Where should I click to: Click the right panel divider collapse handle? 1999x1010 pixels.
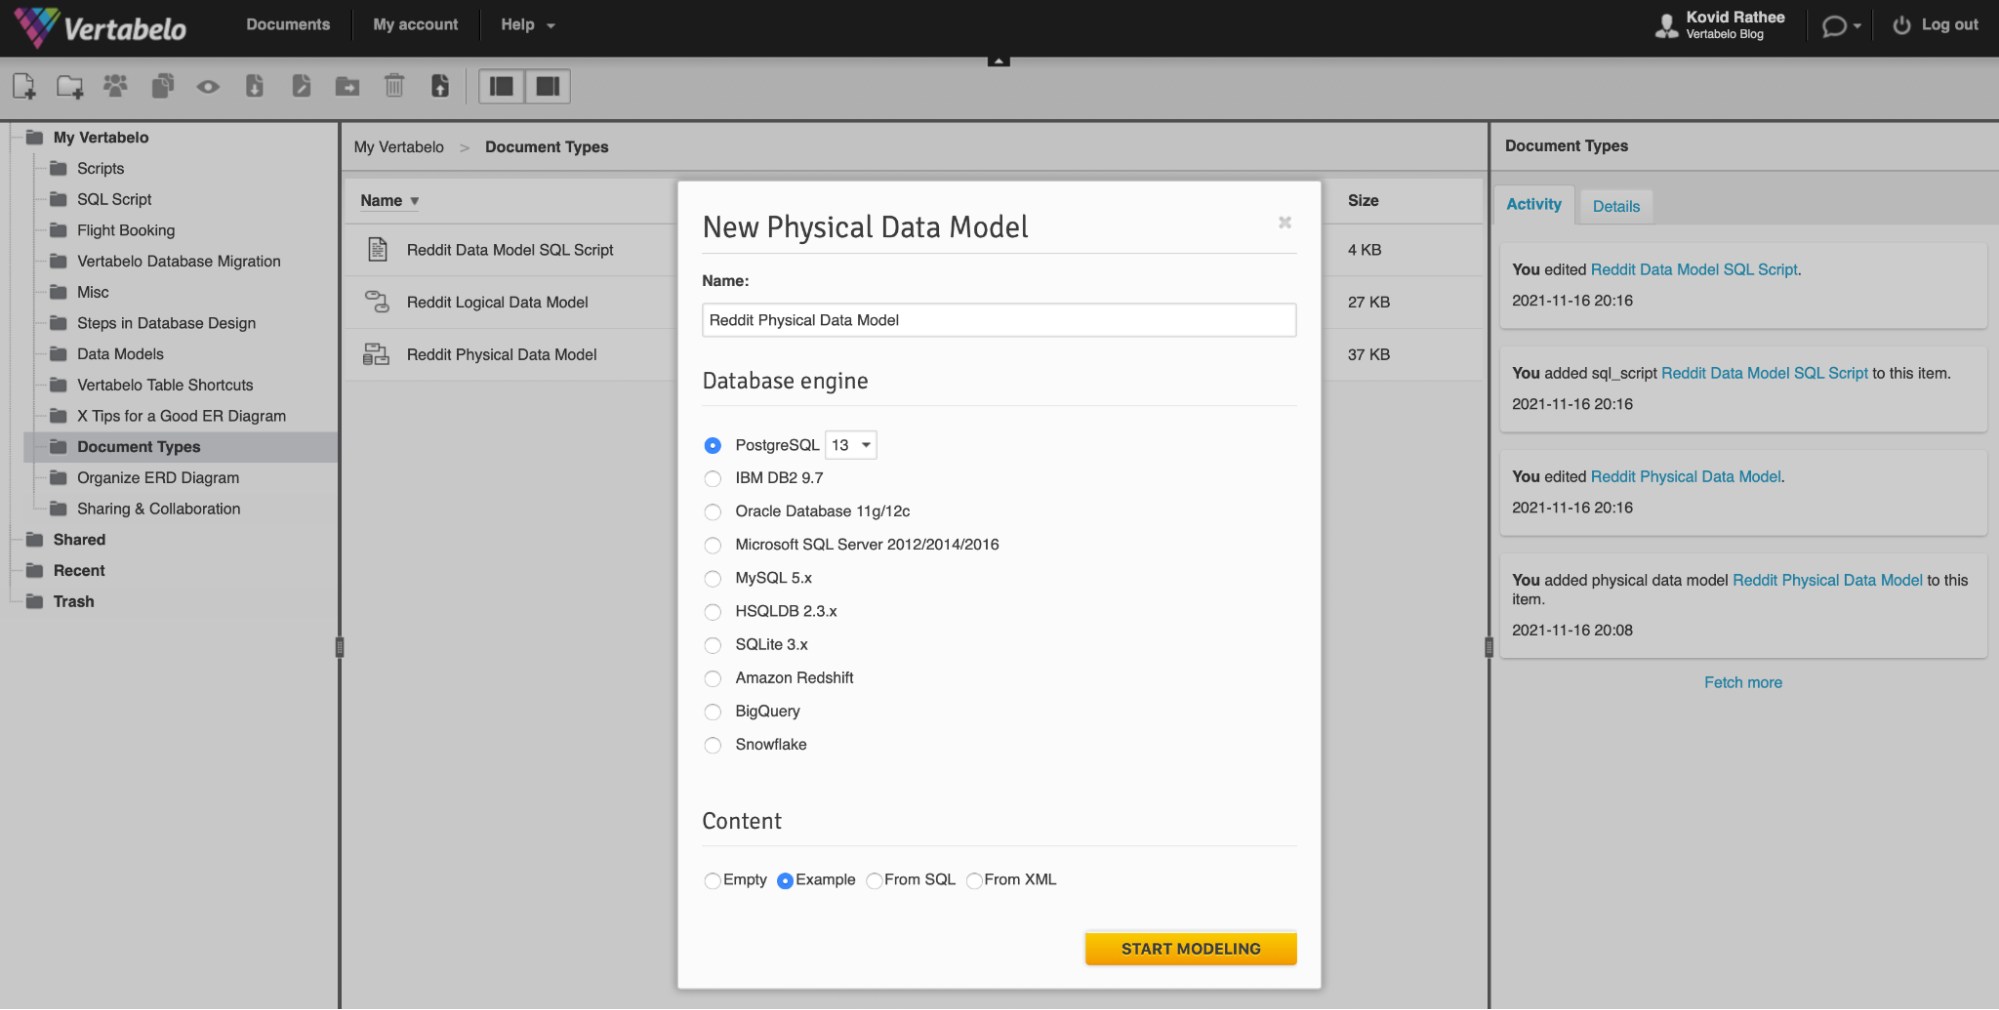(1488, 647)
